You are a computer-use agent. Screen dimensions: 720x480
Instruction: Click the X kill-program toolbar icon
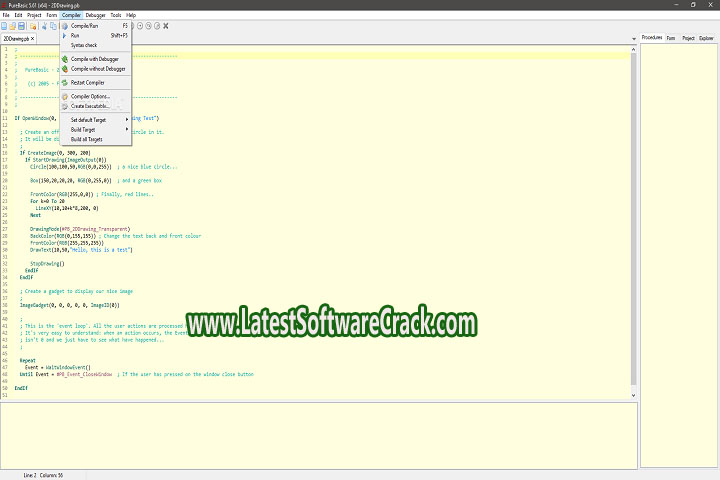coord(165,25)
